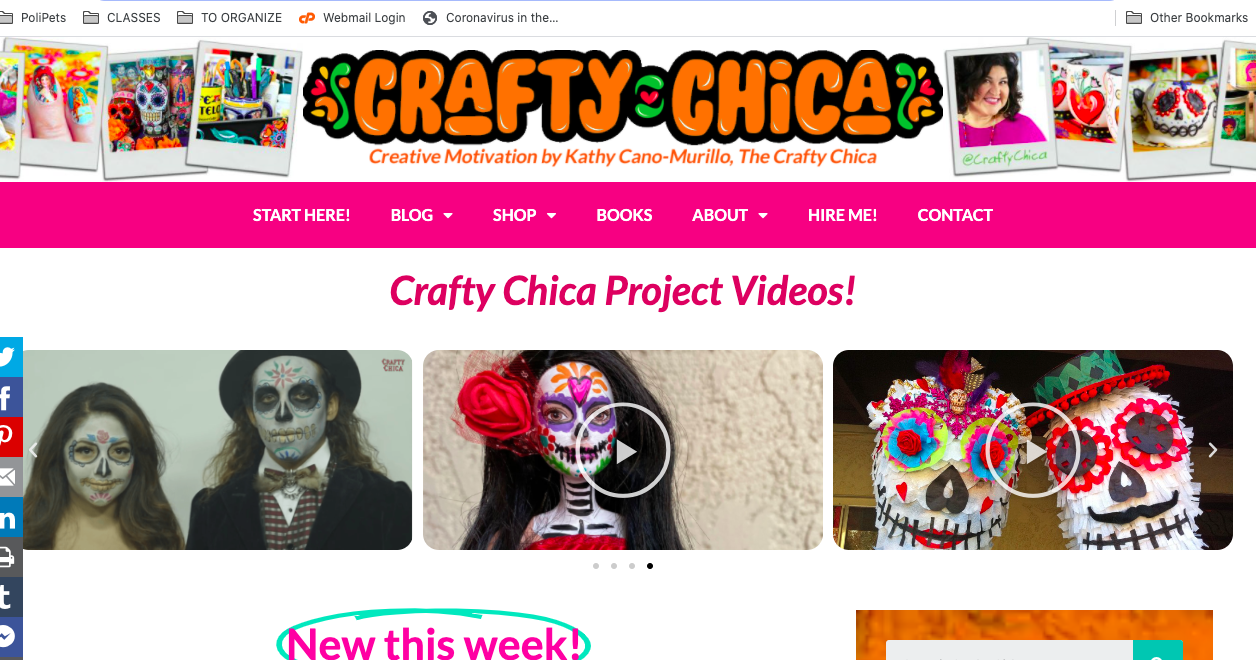Expand the ABOUT dropdown menu

(x=730, y=215)
